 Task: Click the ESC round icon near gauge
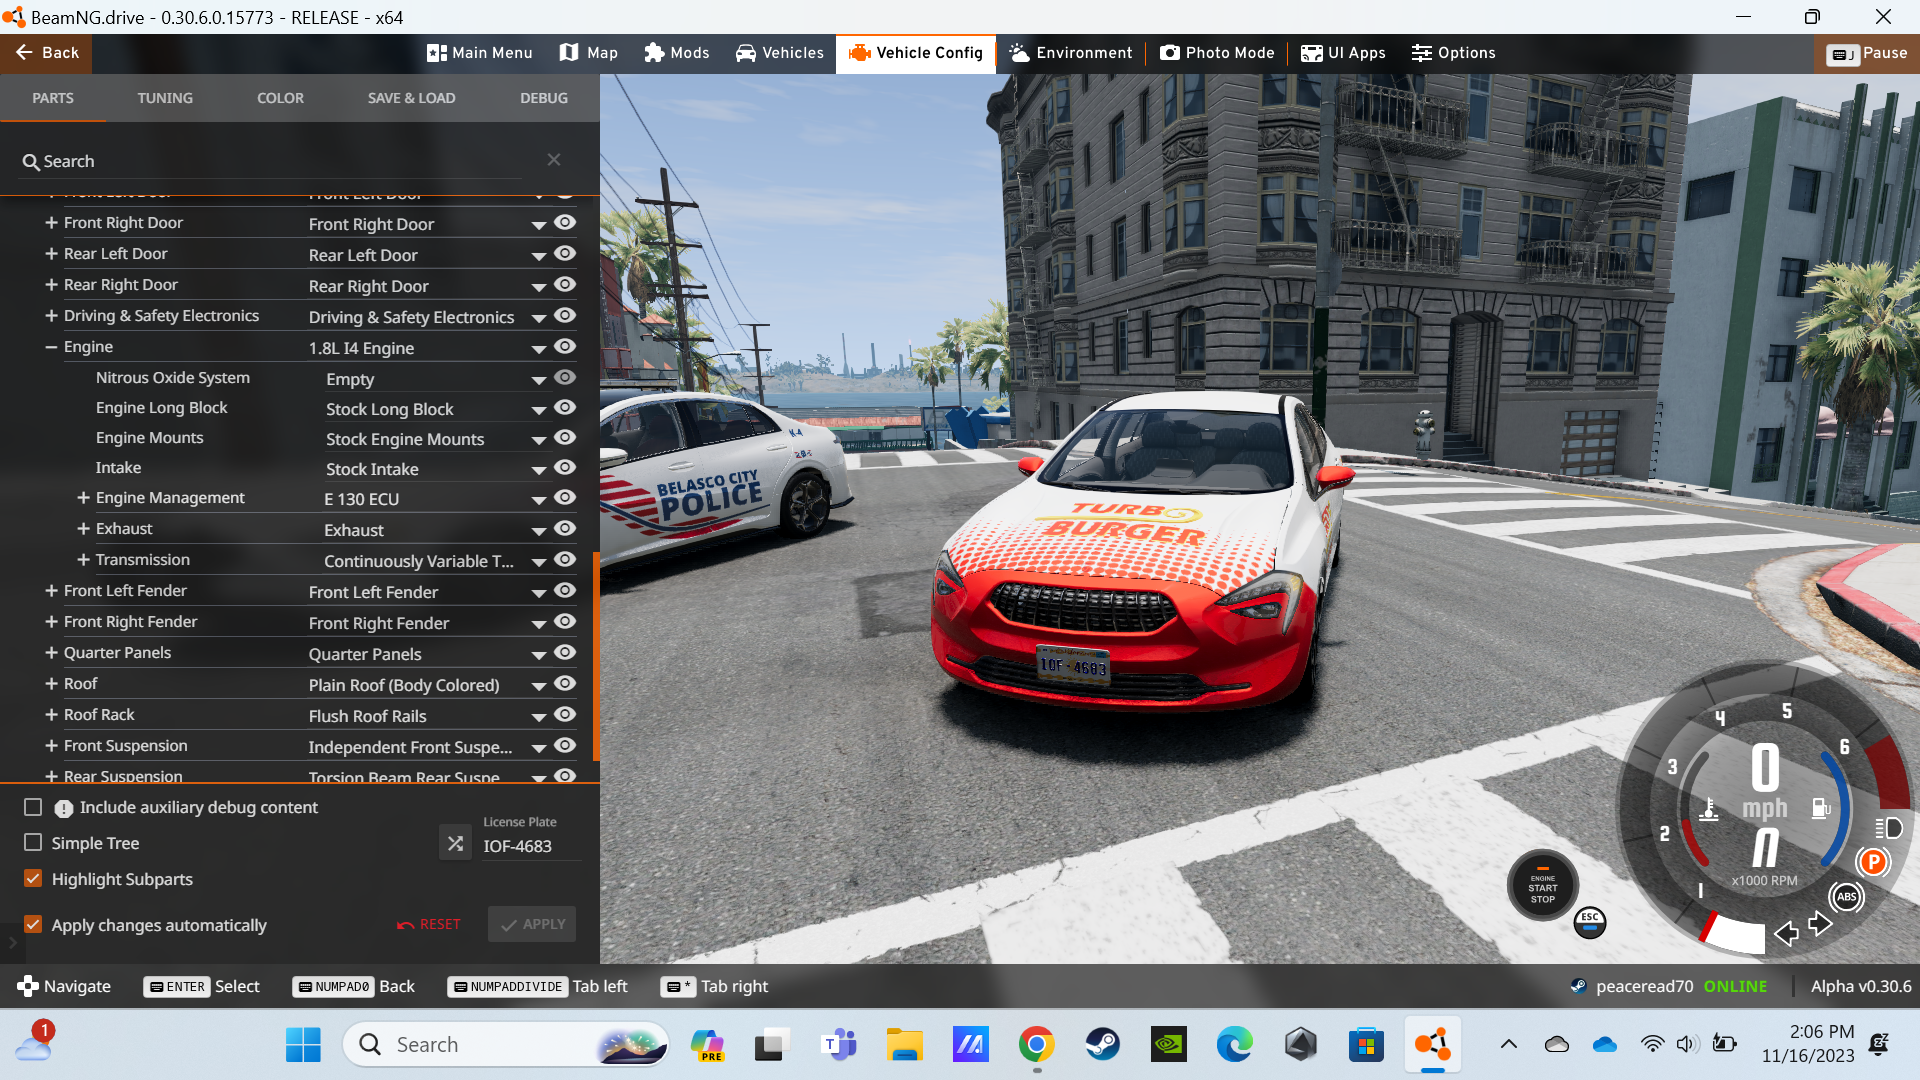tap(1589, 921)
